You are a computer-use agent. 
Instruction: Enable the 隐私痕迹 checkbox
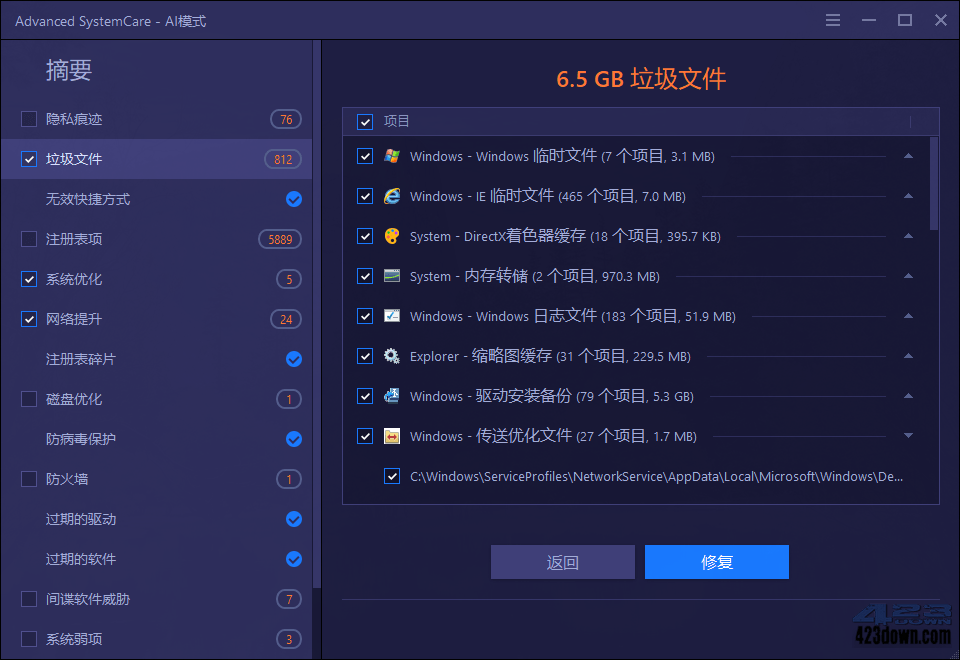(x=28, y=119)
